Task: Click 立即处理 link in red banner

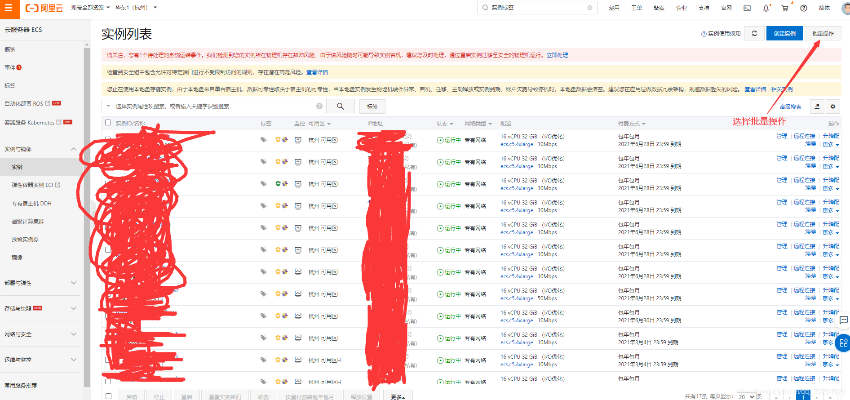Action: pos(557,55)
